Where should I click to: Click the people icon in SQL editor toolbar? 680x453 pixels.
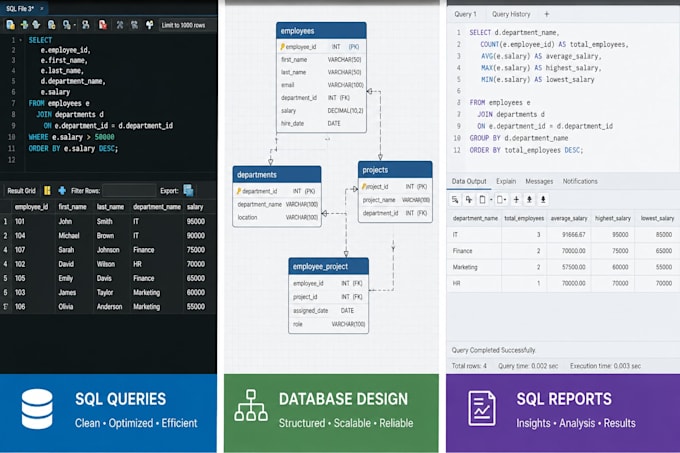(x=86, y=25)
